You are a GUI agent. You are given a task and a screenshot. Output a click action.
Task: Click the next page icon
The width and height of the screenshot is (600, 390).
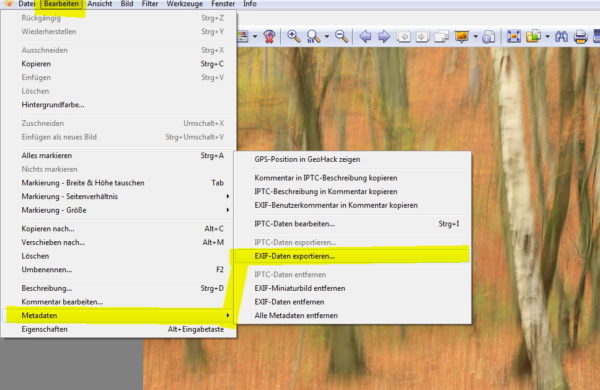(422, 37)
